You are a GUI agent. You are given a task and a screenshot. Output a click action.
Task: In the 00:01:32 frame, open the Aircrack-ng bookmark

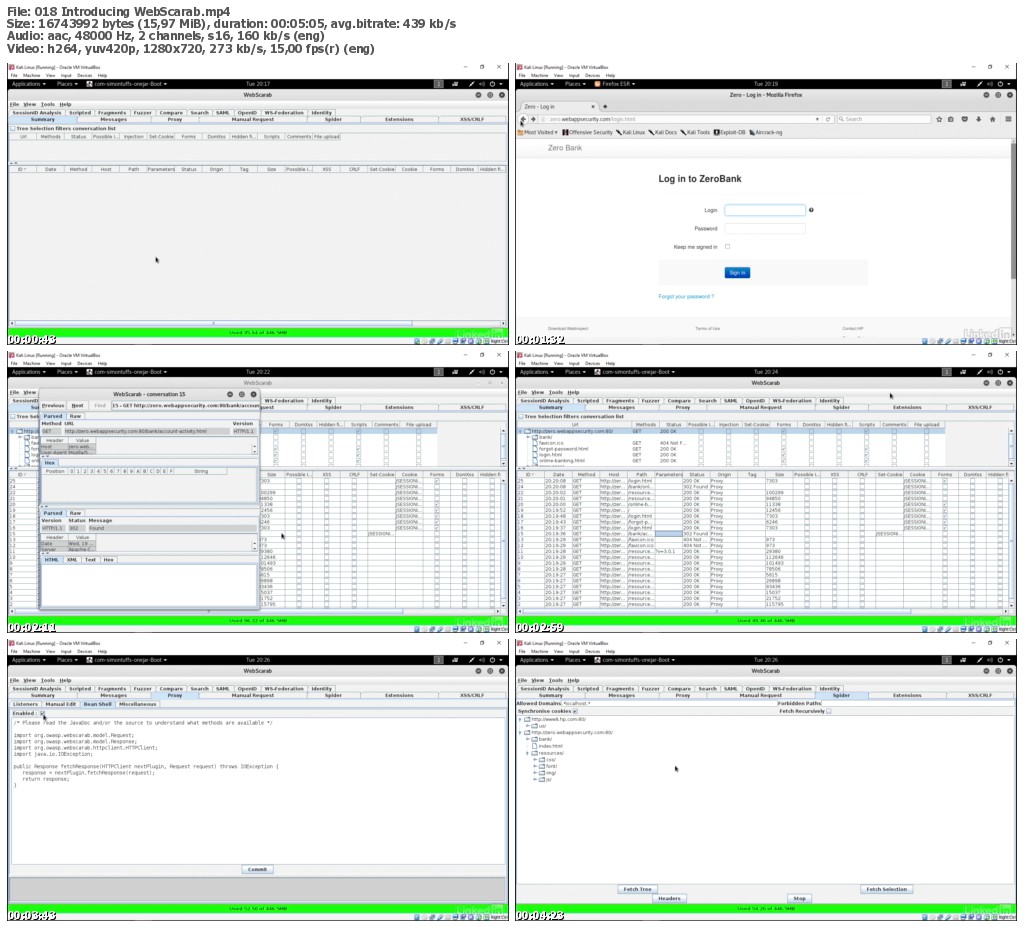(765, 132)
